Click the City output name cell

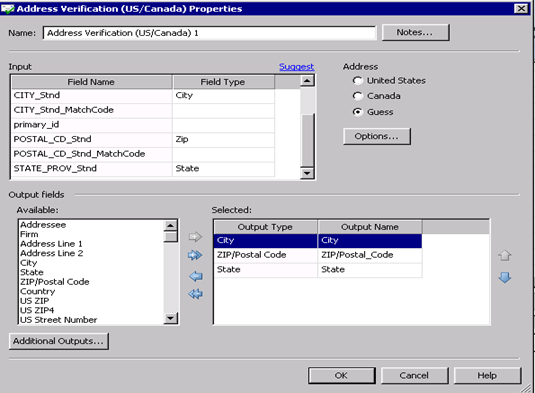[370, 241]
